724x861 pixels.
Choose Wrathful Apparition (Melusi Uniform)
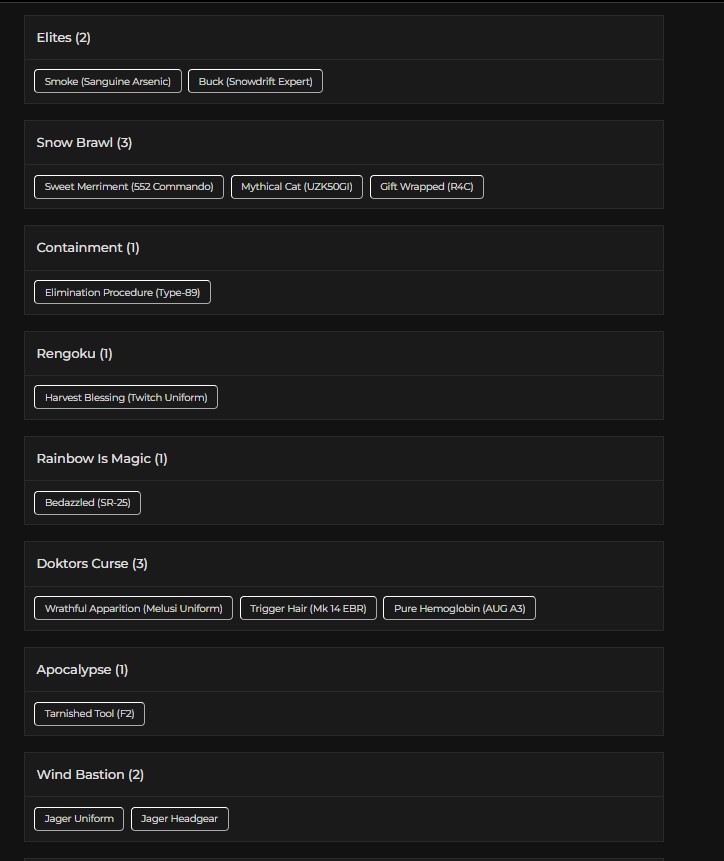[133, 608]
